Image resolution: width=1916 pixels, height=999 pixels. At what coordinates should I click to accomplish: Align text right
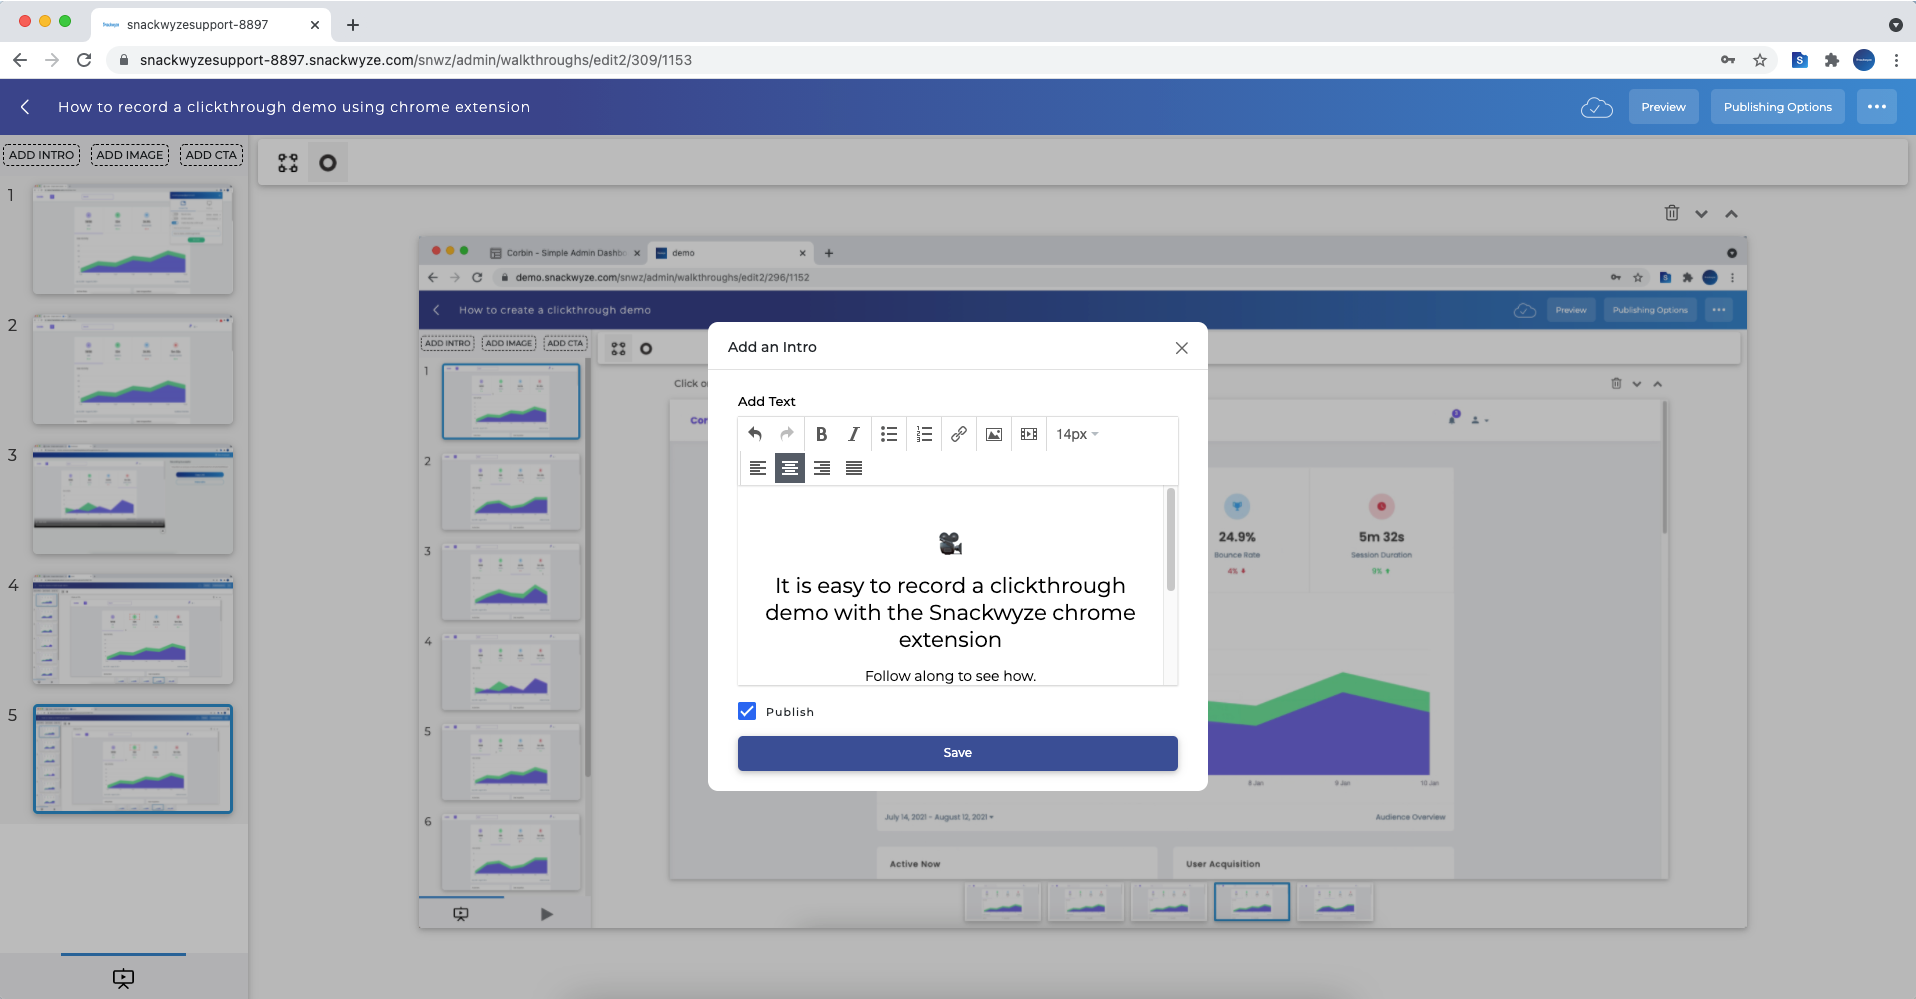pos(822,468)
